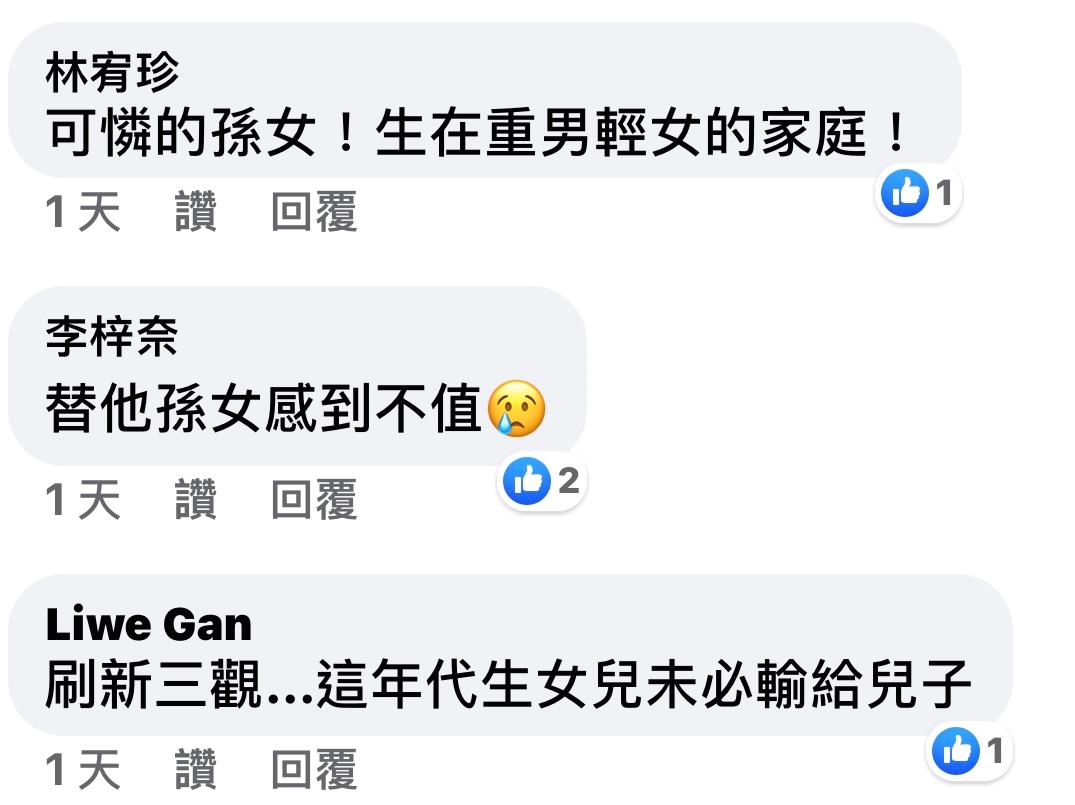This screenshot has width=1075, height=805.
Task: Reply to Liwe Gan's comment via 回覆
Action: point(314,769)
